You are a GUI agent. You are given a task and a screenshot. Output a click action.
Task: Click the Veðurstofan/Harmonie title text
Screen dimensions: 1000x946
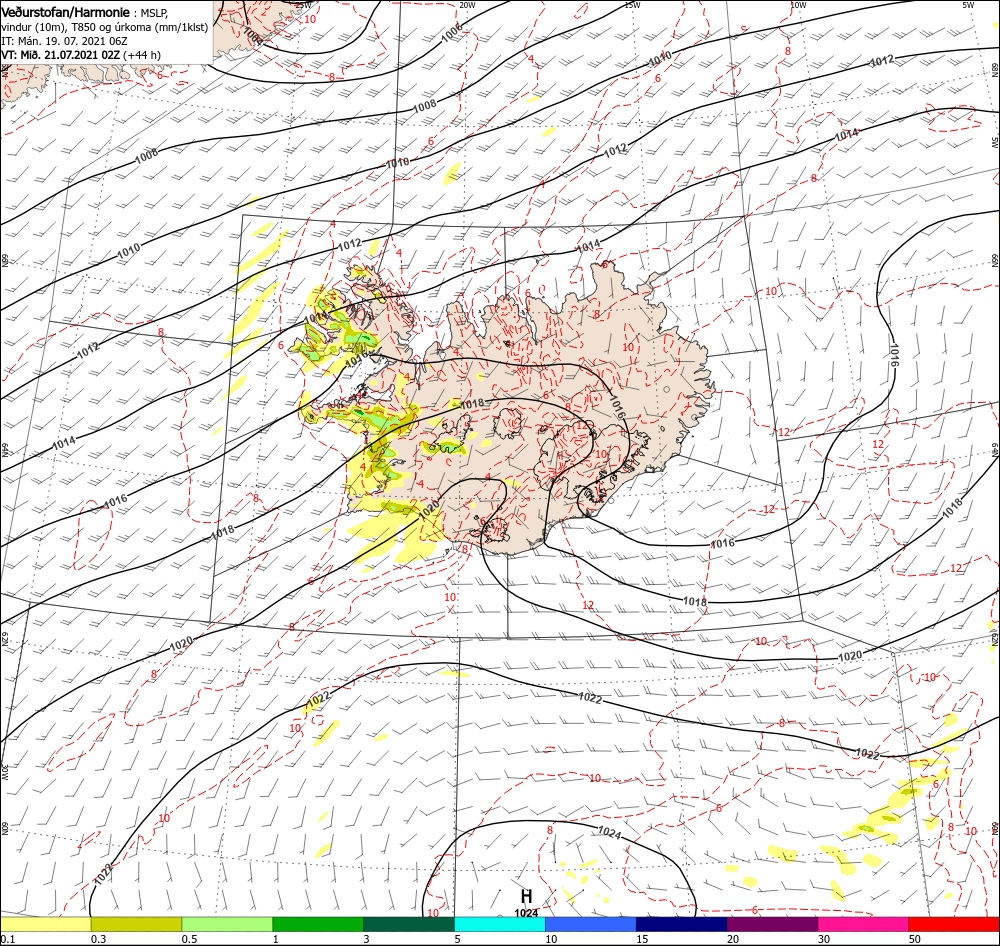66,12
